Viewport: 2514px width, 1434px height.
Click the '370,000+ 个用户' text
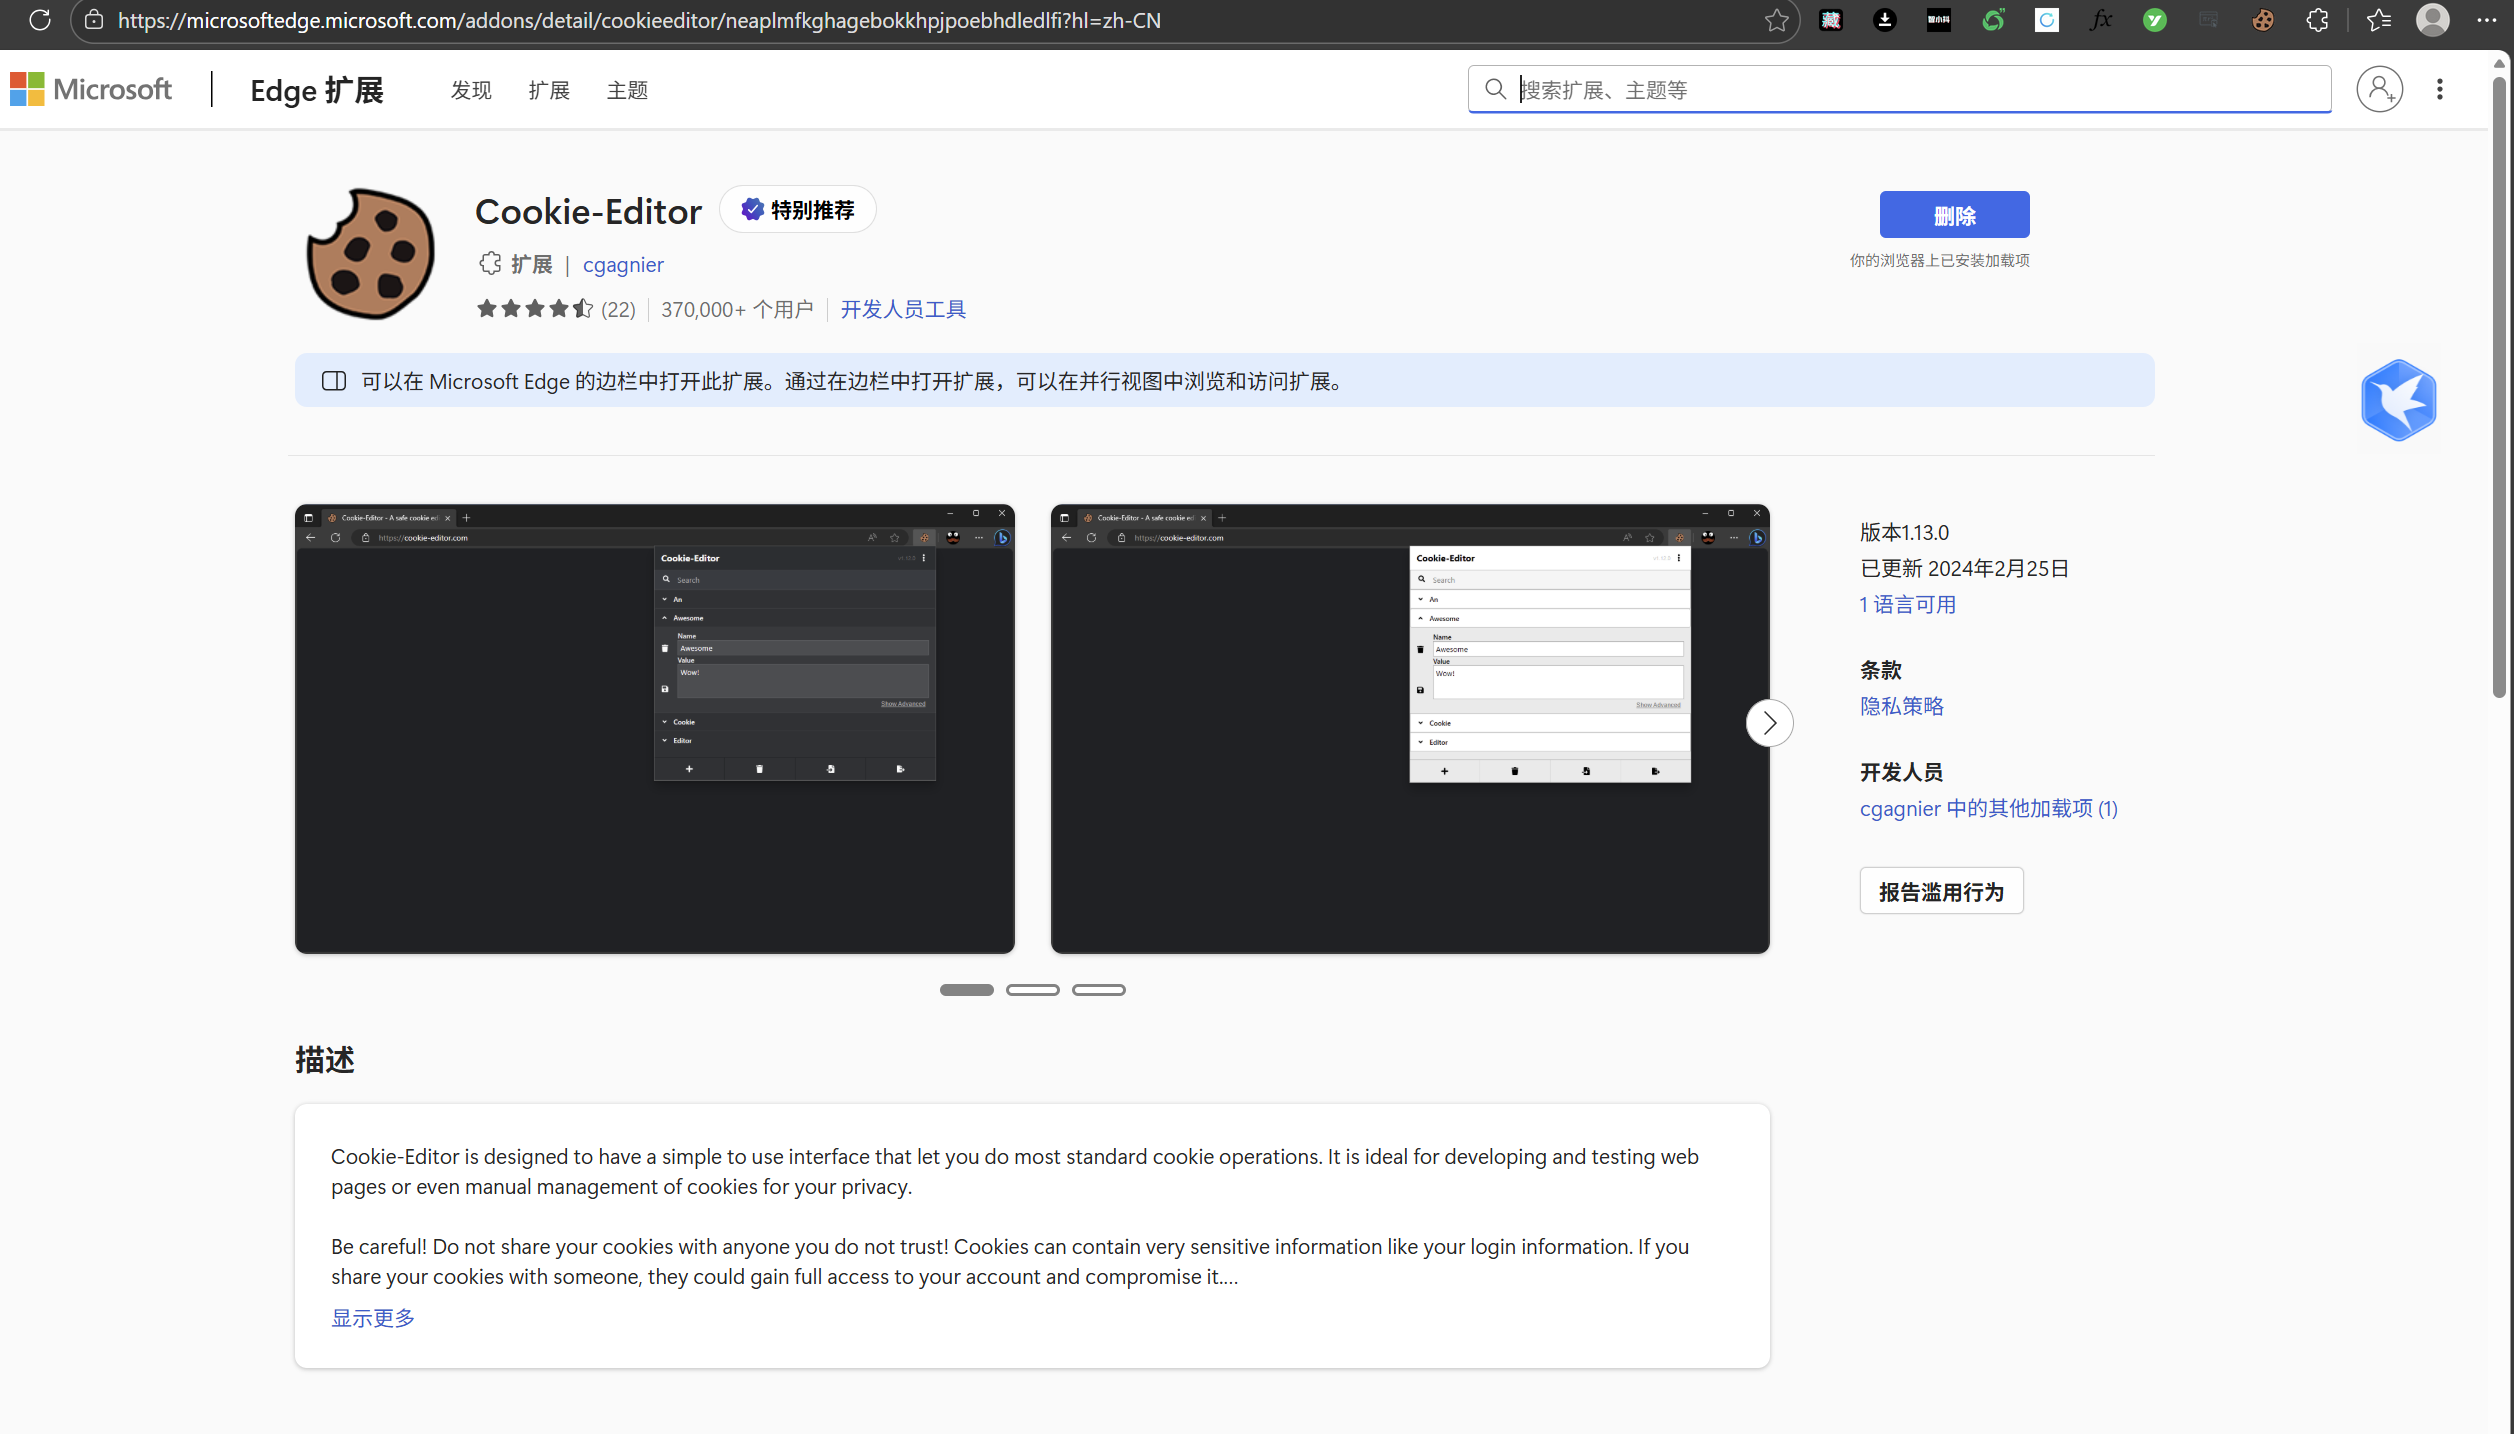(x=737, y=310)
